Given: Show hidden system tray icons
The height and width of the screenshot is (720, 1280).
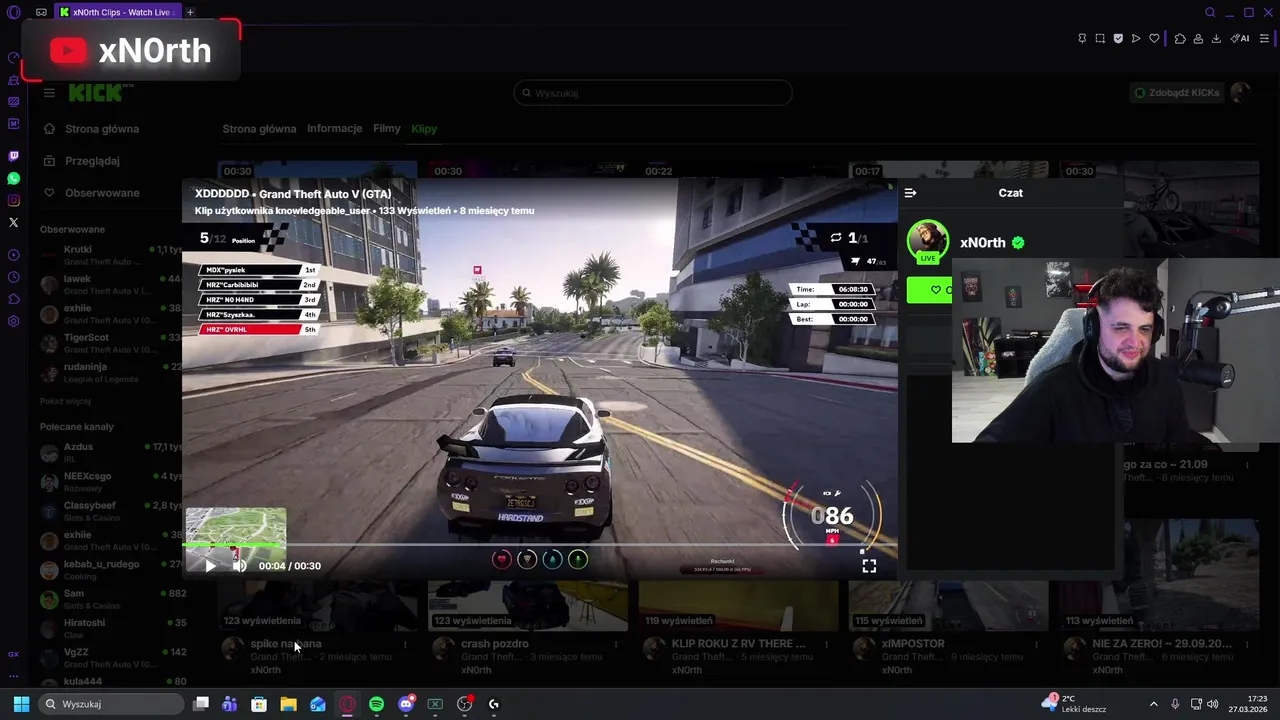Looking at the screenshot, I should [1153, 704].
